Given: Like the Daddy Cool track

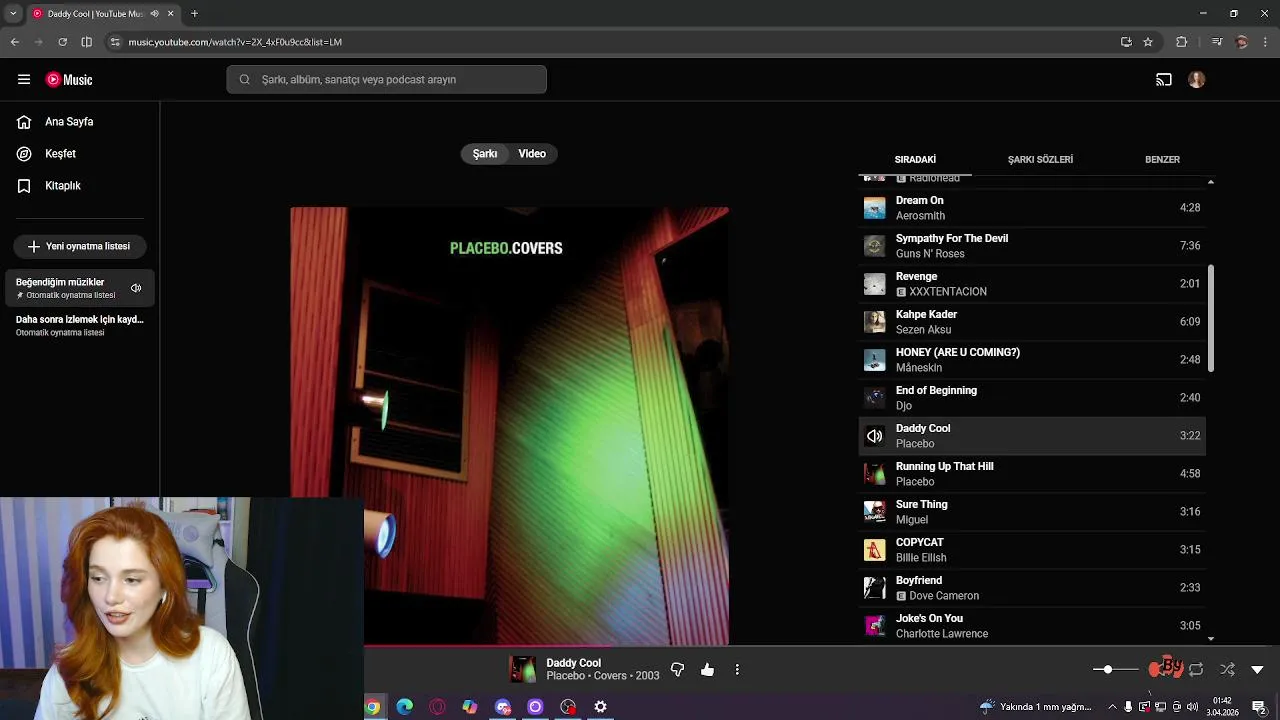Looking at the screenshot, I should pyautogui.click(x=708, y=669).
